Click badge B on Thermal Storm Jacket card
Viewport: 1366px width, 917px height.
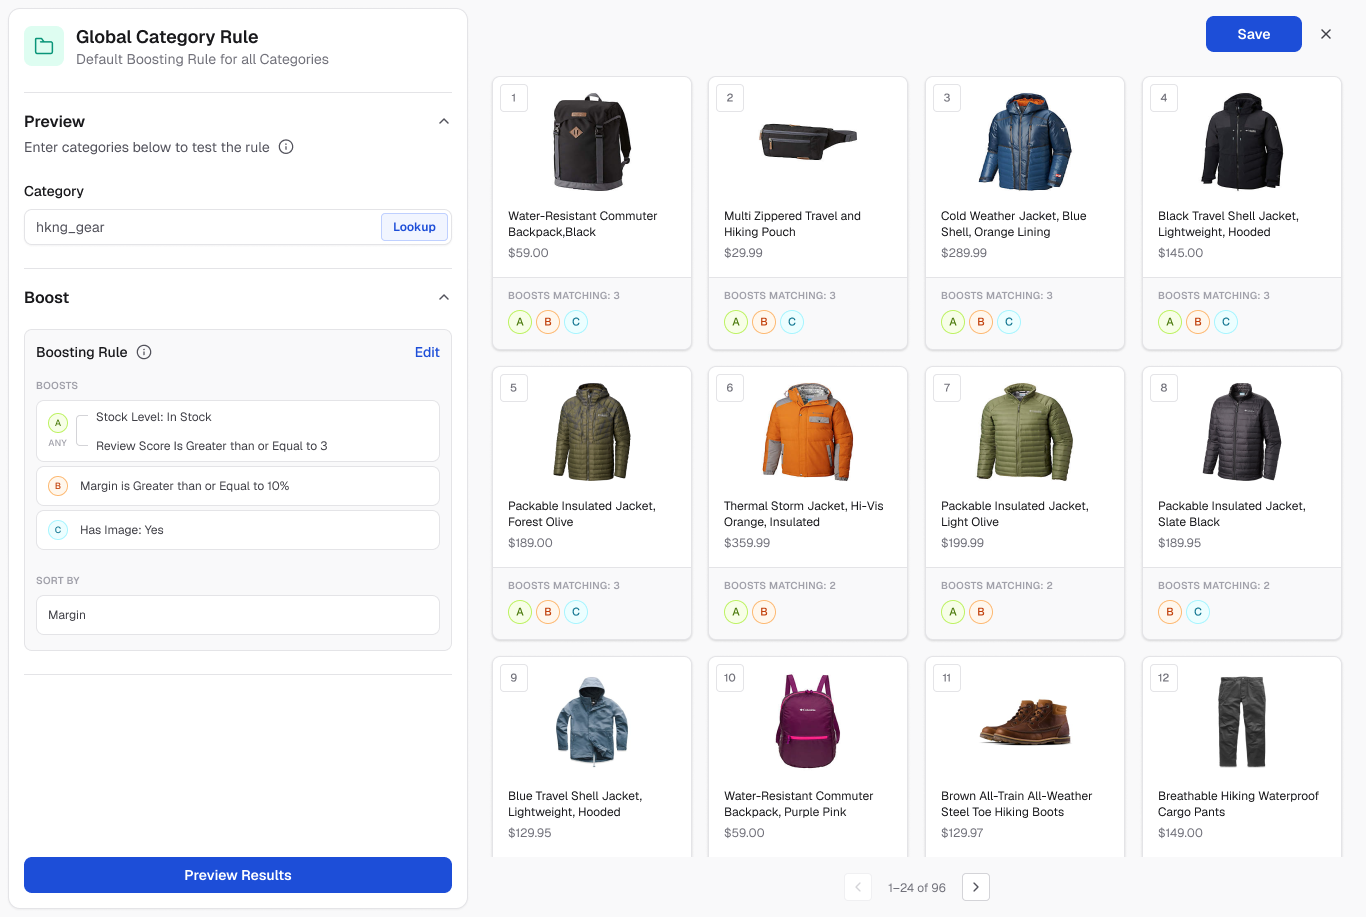pos(764,612)
